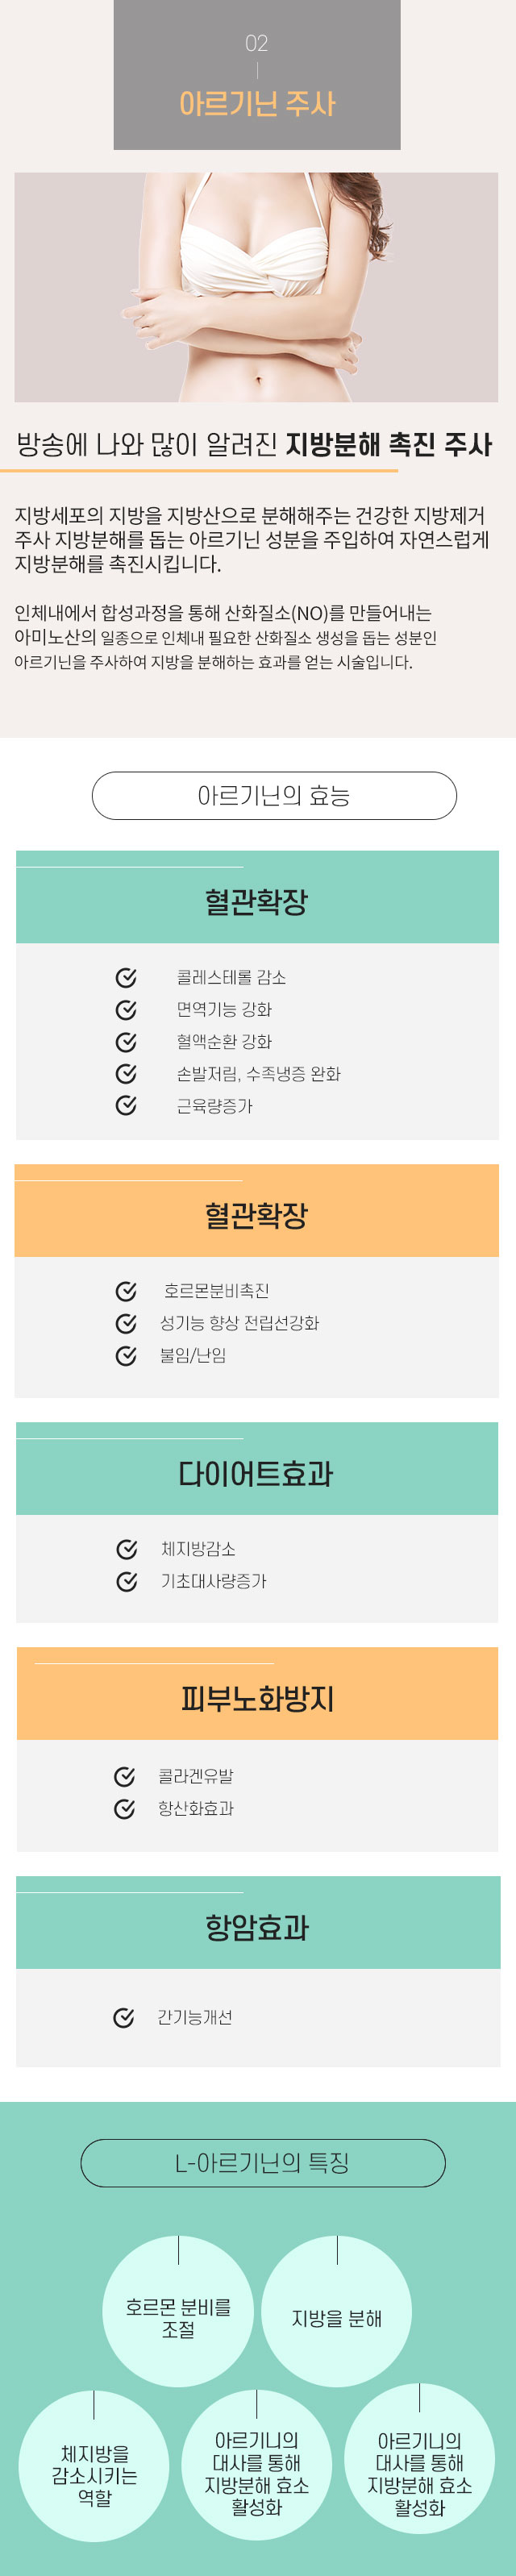Click the check icon next to 면역기능 강화
Screen dimensions: 516x2576
(x=126, y=1009)
